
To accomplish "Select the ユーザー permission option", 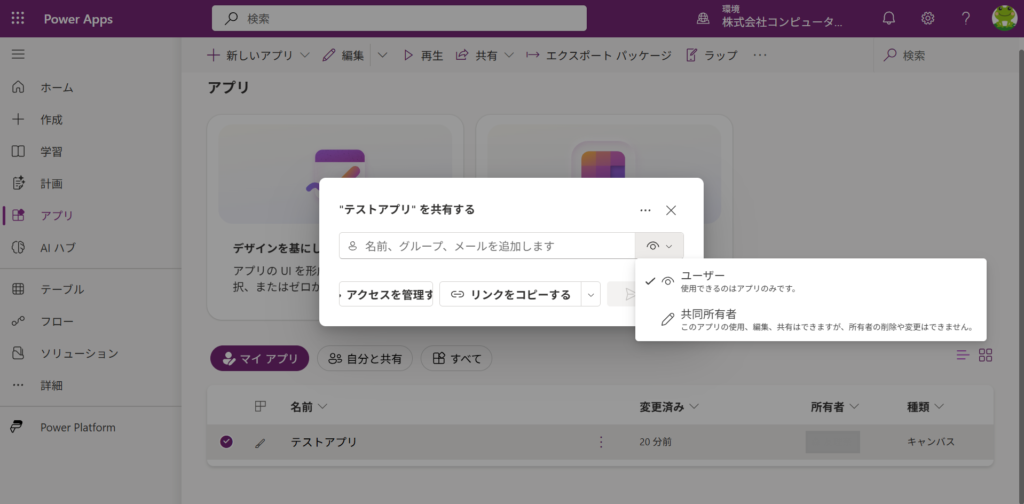I will 810,280.
